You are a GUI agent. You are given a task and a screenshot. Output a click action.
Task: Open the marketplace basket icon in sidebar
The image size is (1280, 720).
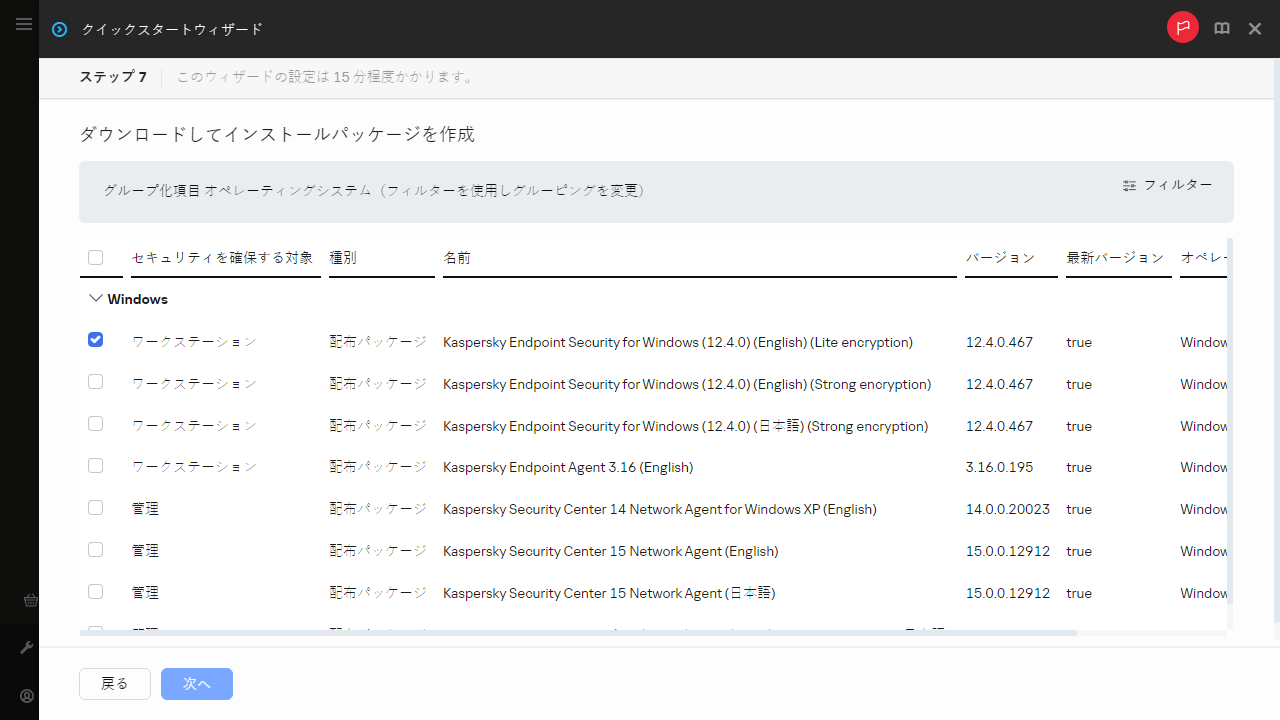(x=29, y=600)
